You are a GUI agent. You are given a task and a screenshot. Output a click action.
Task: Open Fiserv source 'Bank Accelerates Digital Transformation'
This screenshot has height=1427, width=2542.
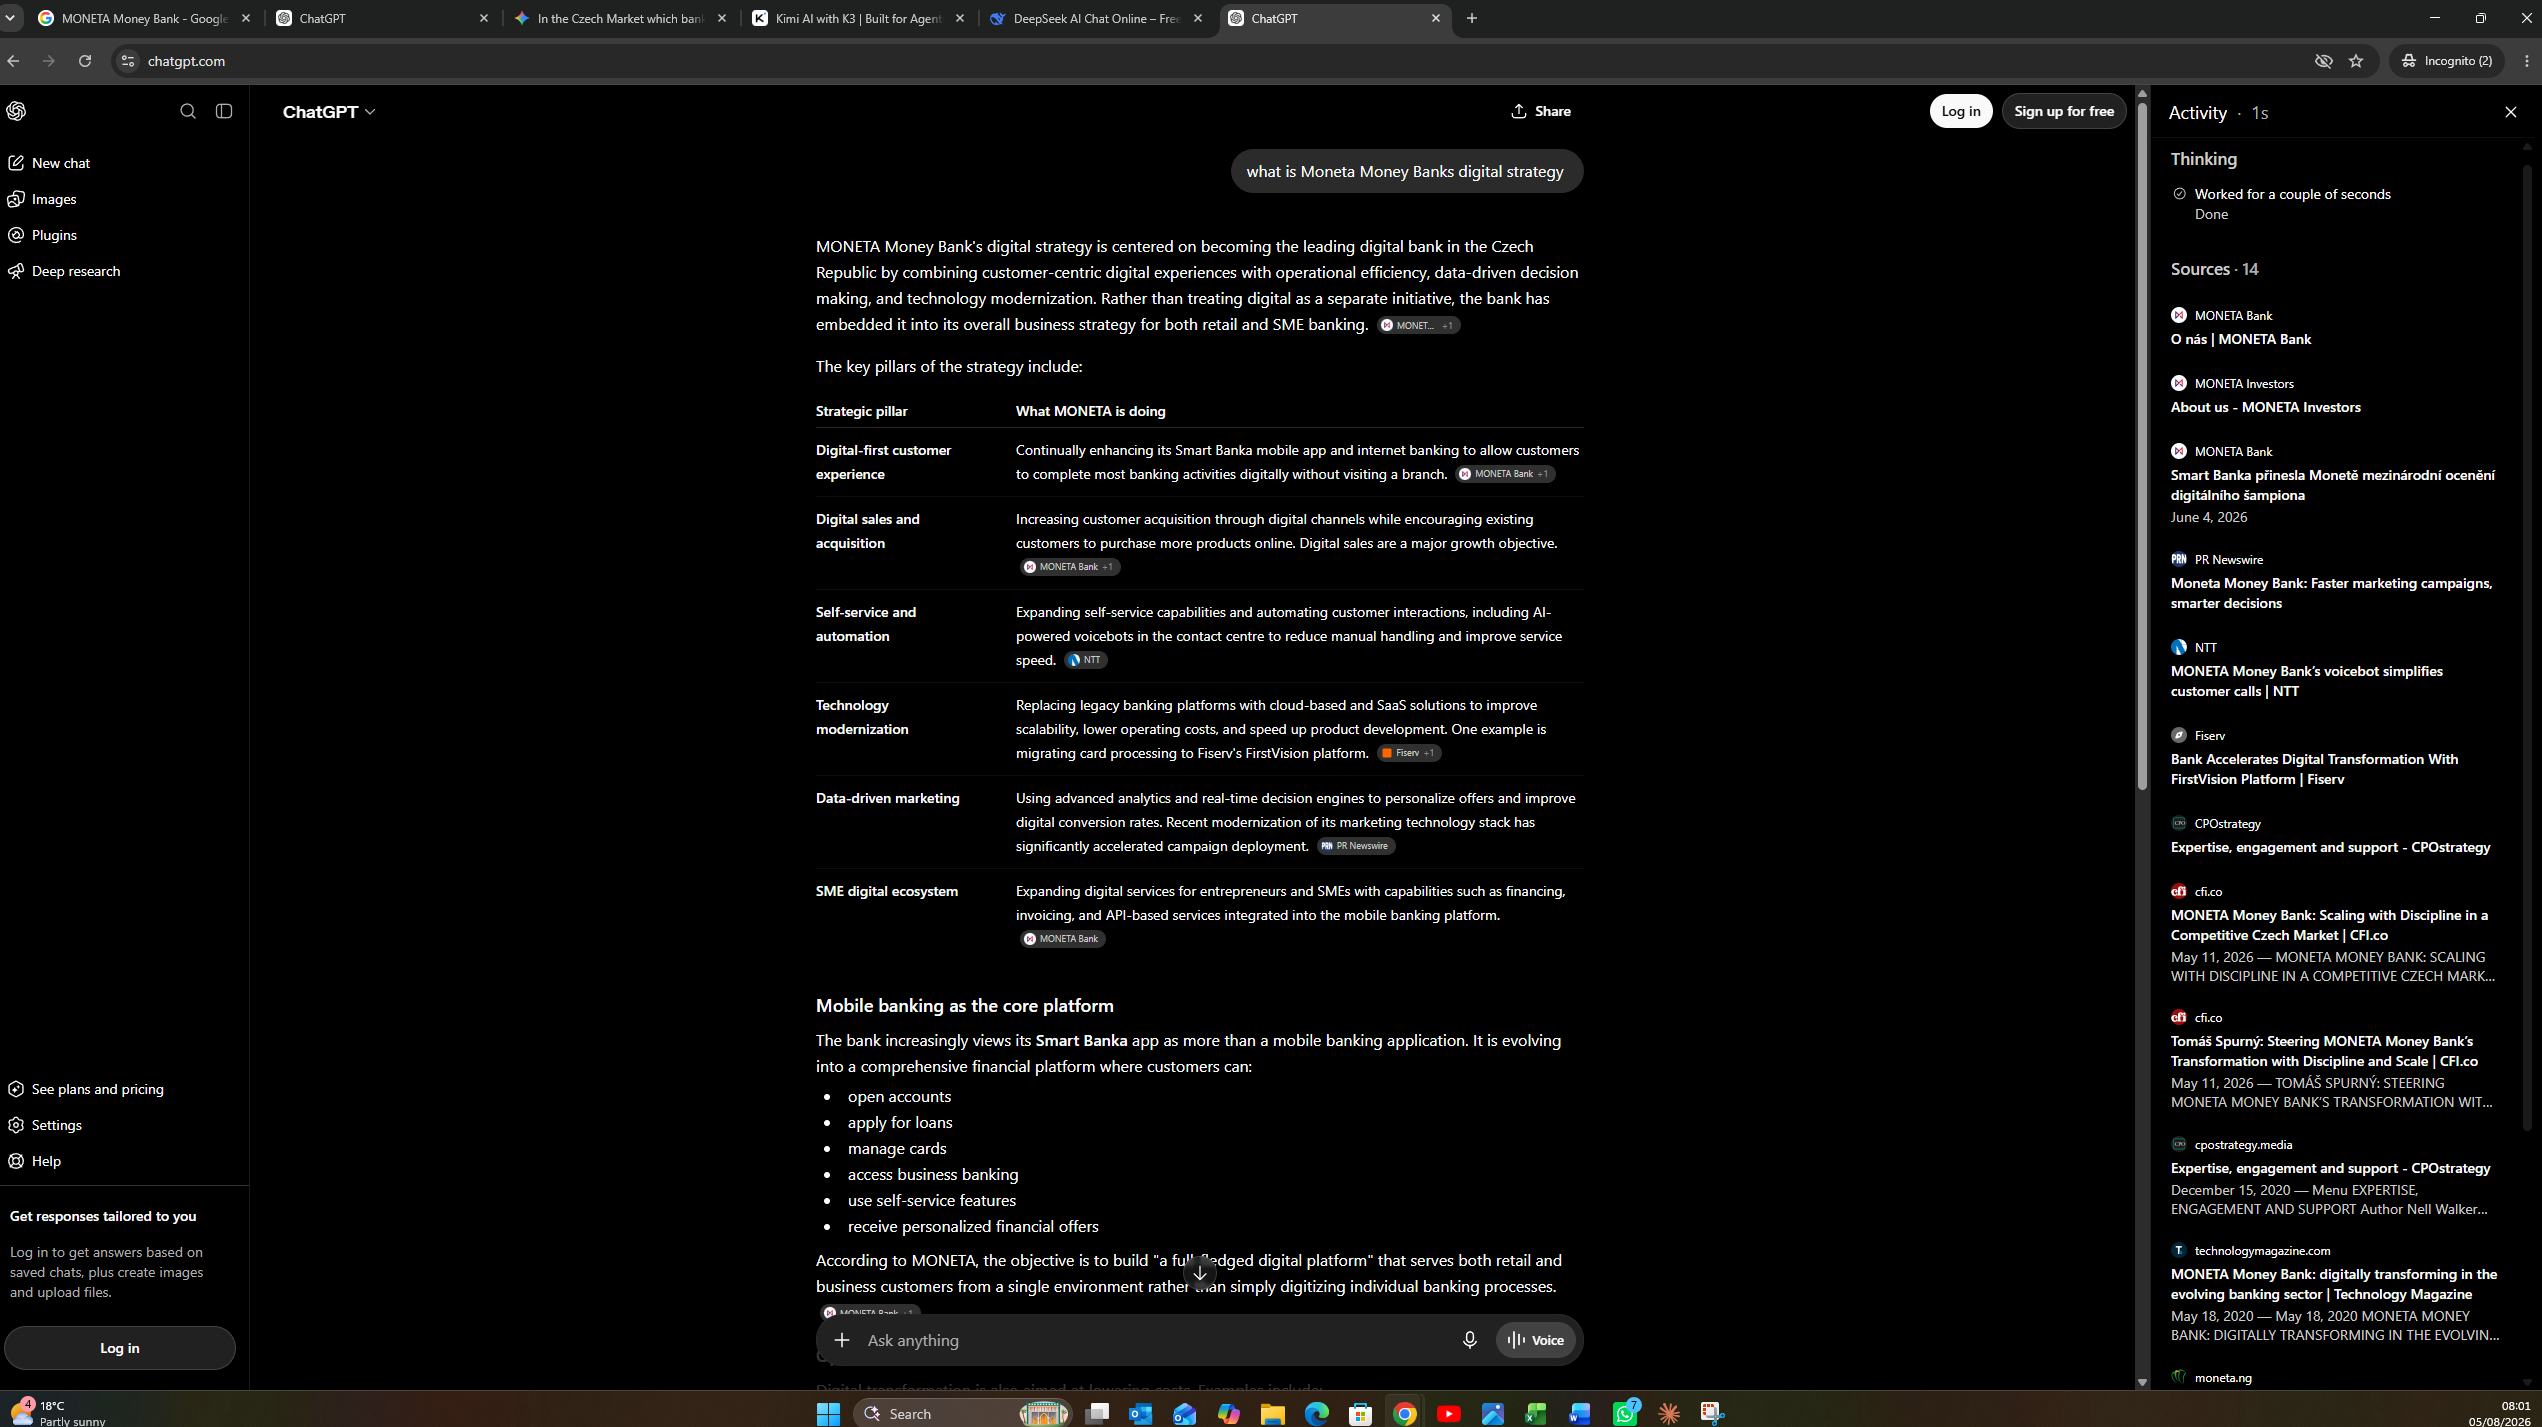[x=2314, y=769]
